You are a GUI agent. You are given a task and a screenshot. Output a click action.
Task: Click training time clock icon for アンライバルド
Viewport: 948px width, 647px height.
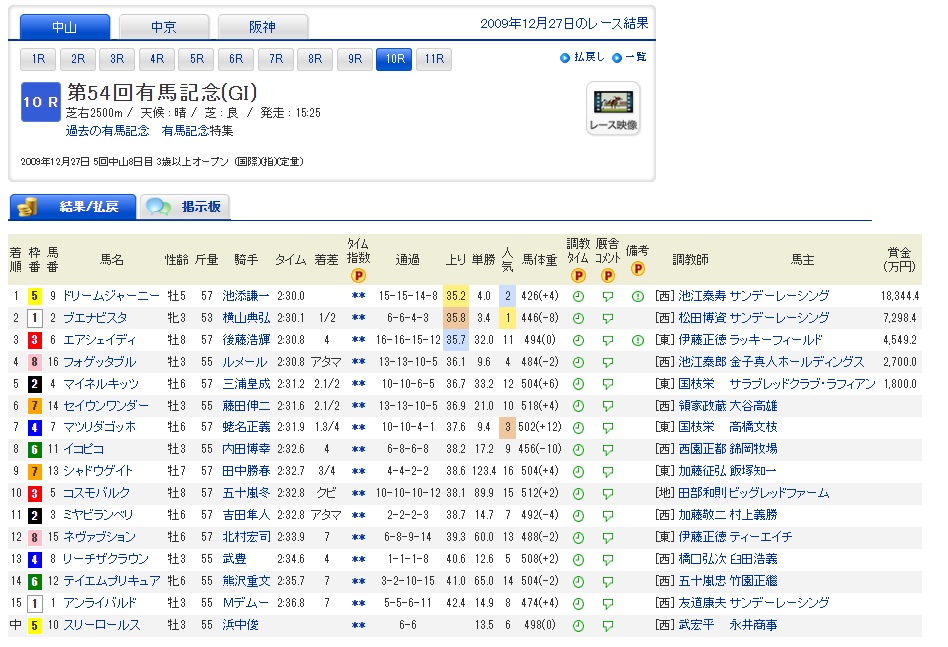click(x=578, y=603)
